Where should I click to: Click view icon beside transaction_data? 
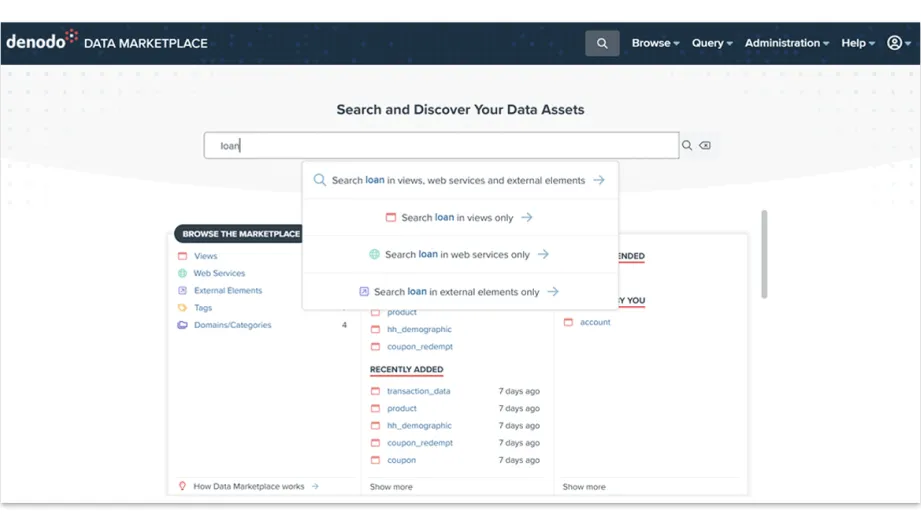tap(375, 391)
